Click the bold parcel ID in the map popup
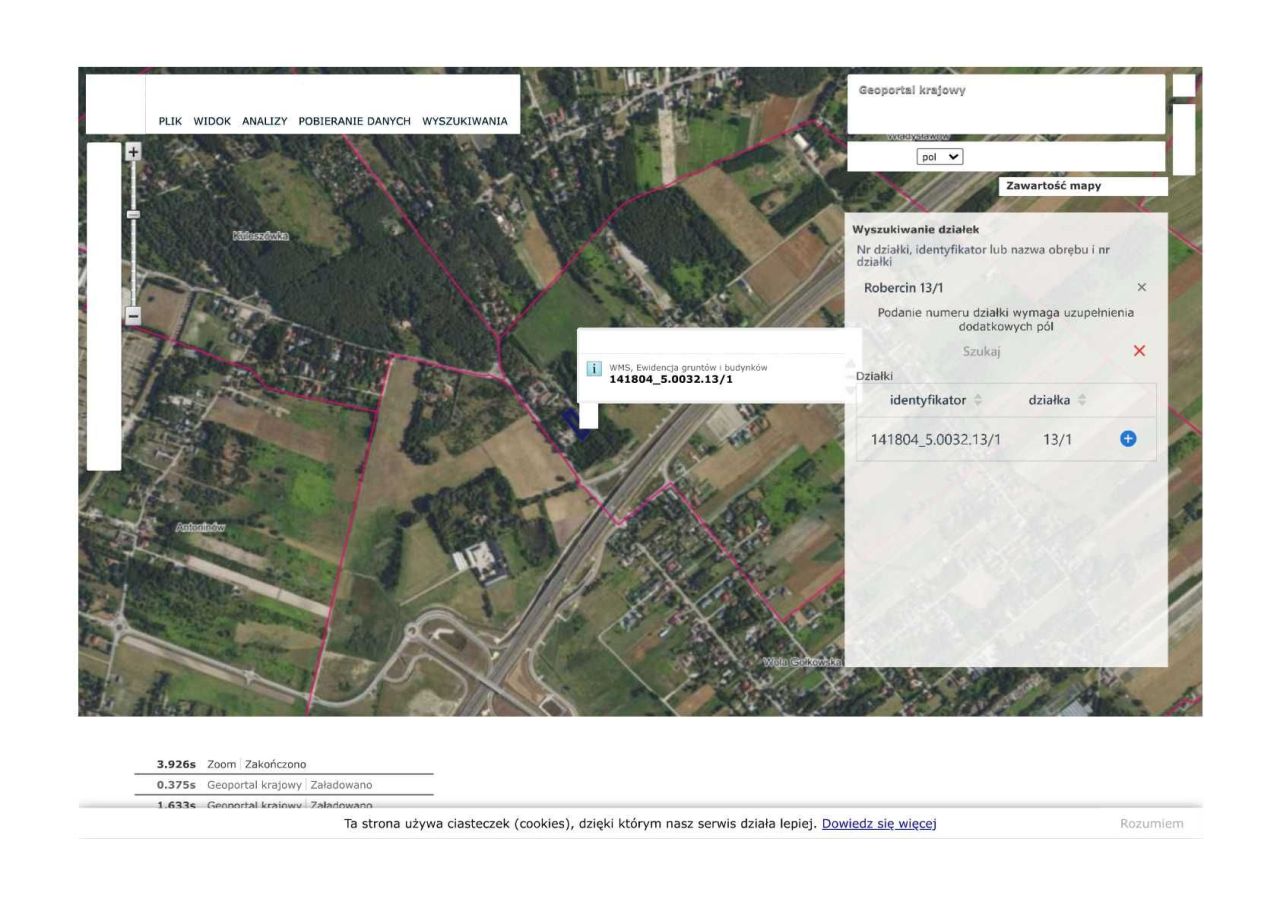This screenshot has height=905, width=1280. [671, 379]
